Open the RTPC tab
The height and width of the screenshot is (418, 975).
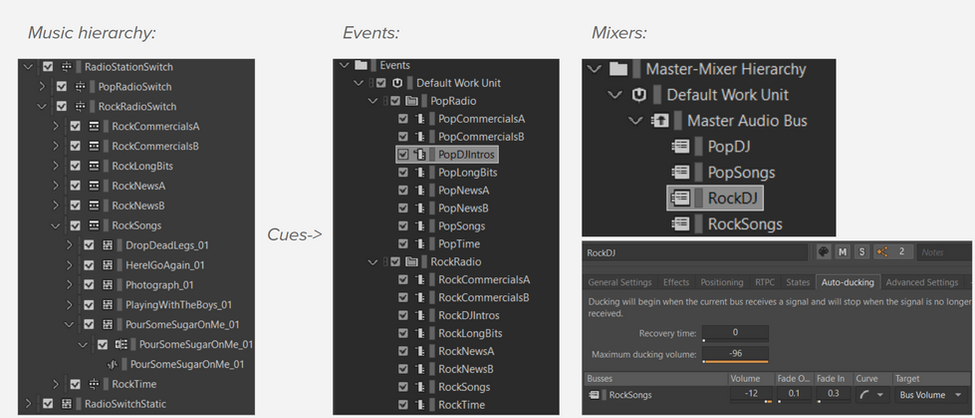(x=764, y=282)
